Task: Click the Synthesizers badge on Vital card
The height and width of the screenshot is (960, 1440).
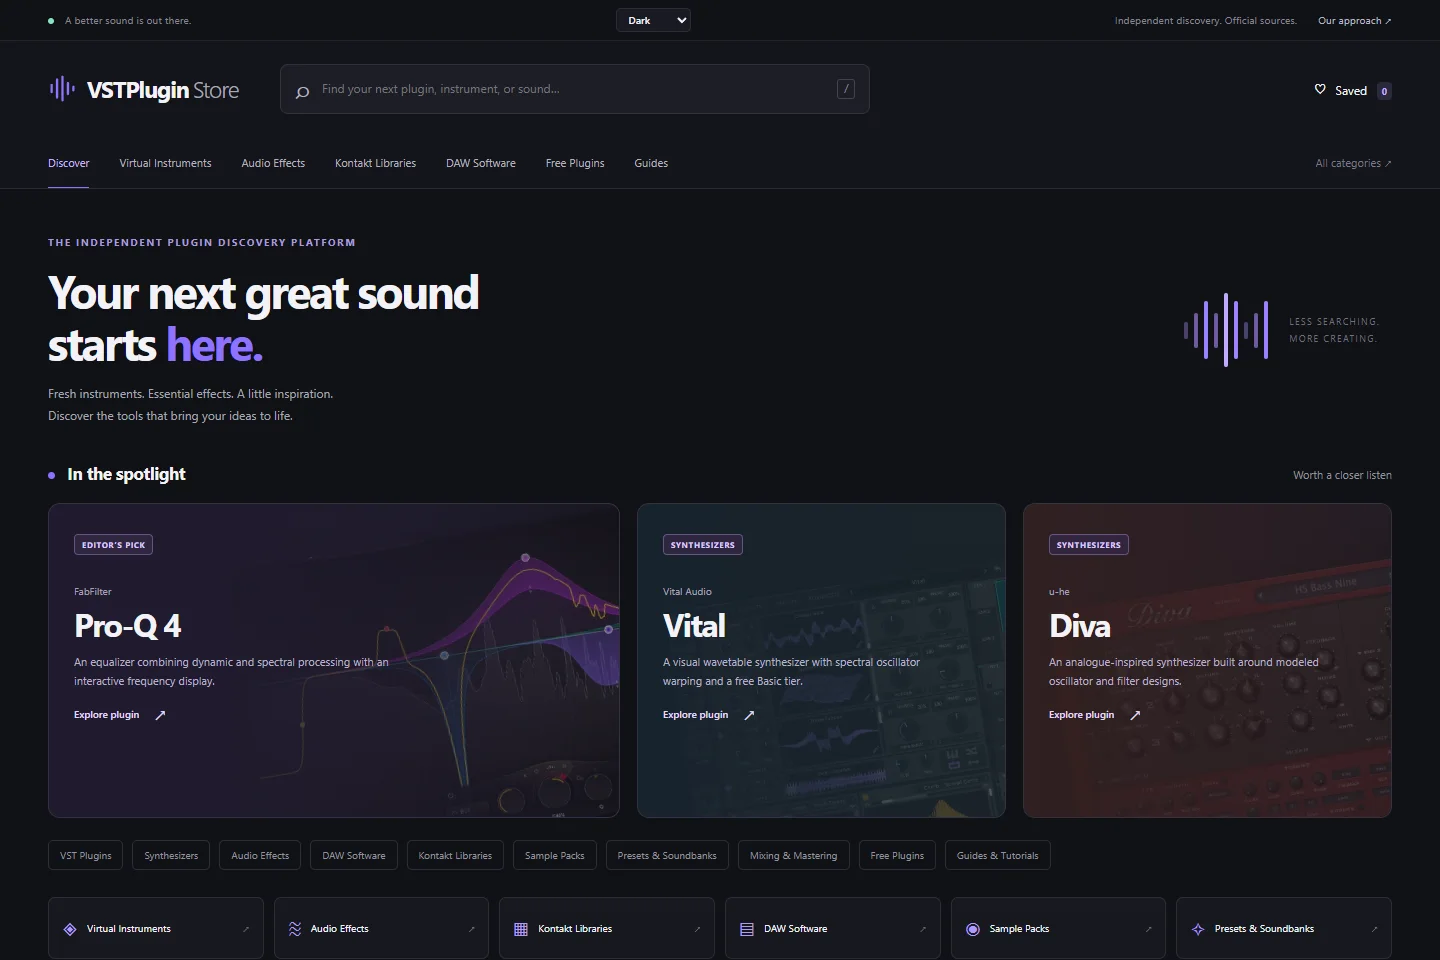Action: click(x=703, y=545)
